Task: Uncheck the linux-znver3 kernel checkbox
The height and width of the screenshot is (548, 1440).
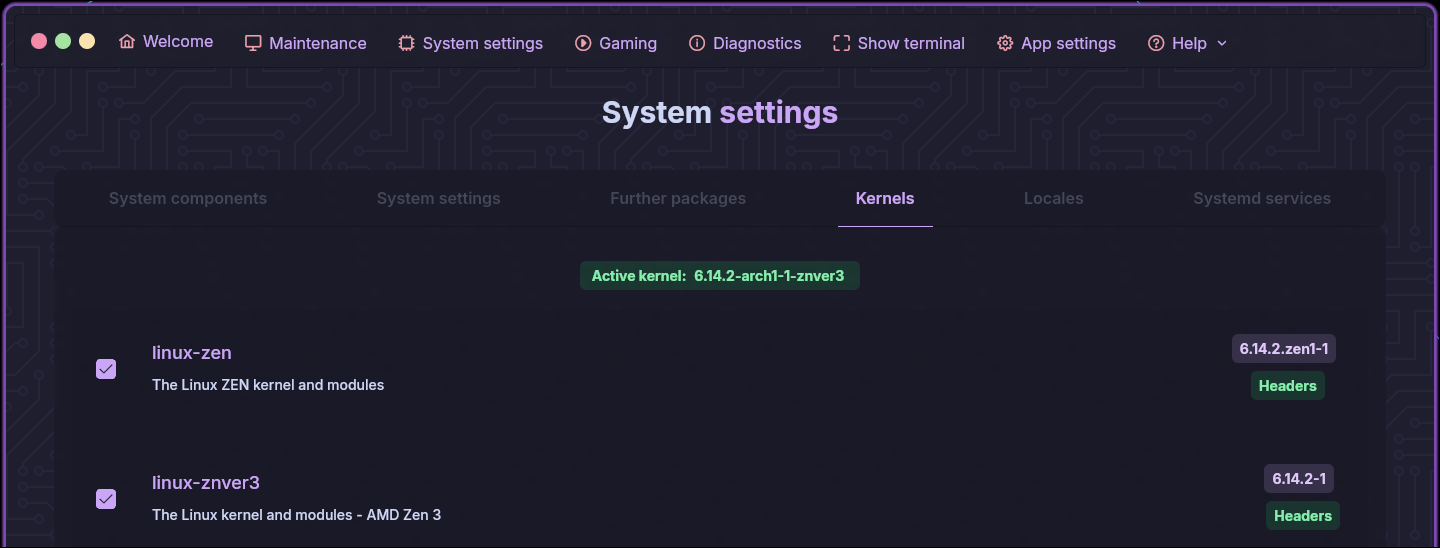Action: click(106, 498)
